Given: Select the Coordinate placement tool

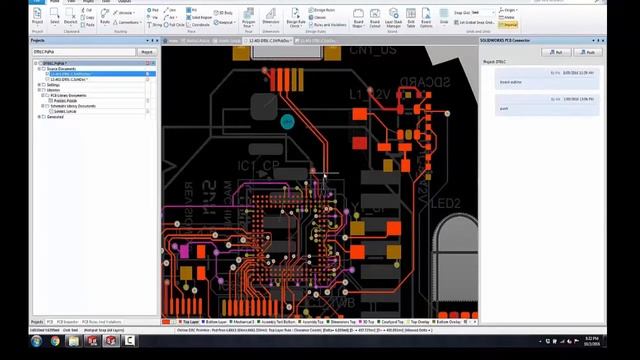Looking at the screenshot, I should coord(198,25).
